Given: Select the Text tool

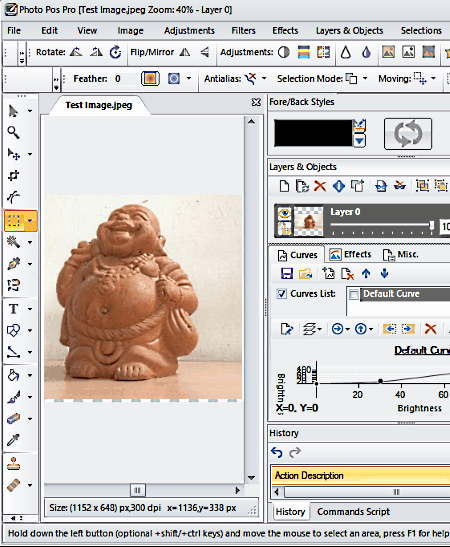Looking at the screenshot, I should (13, 309).
